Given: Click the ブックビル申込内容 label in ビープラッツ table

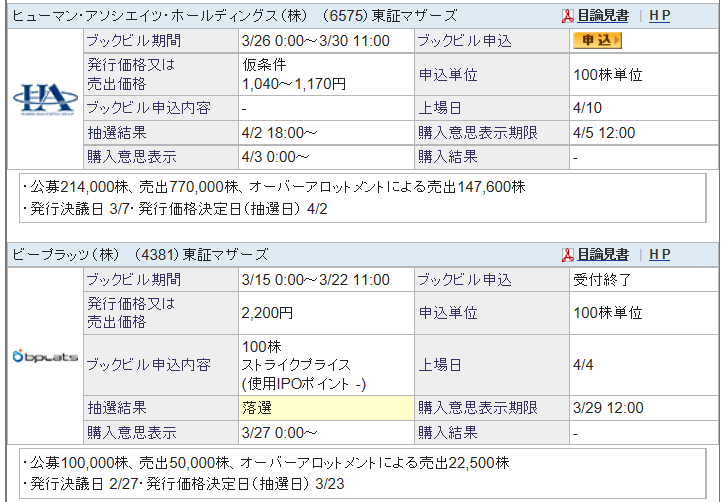Looking at the screenshot, I should click(x=149, y=365).
